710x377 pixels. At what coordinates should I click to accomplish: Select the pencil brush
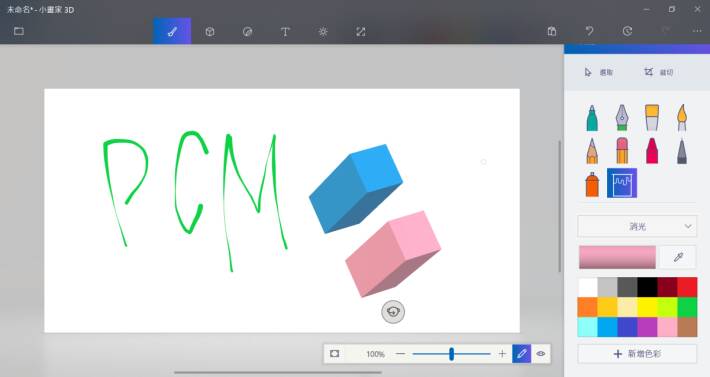592,151
